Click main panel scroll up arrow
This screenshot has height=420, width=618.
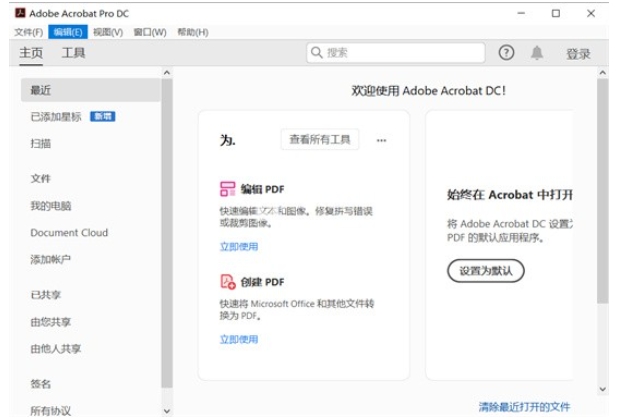click(x=602, y=72)
